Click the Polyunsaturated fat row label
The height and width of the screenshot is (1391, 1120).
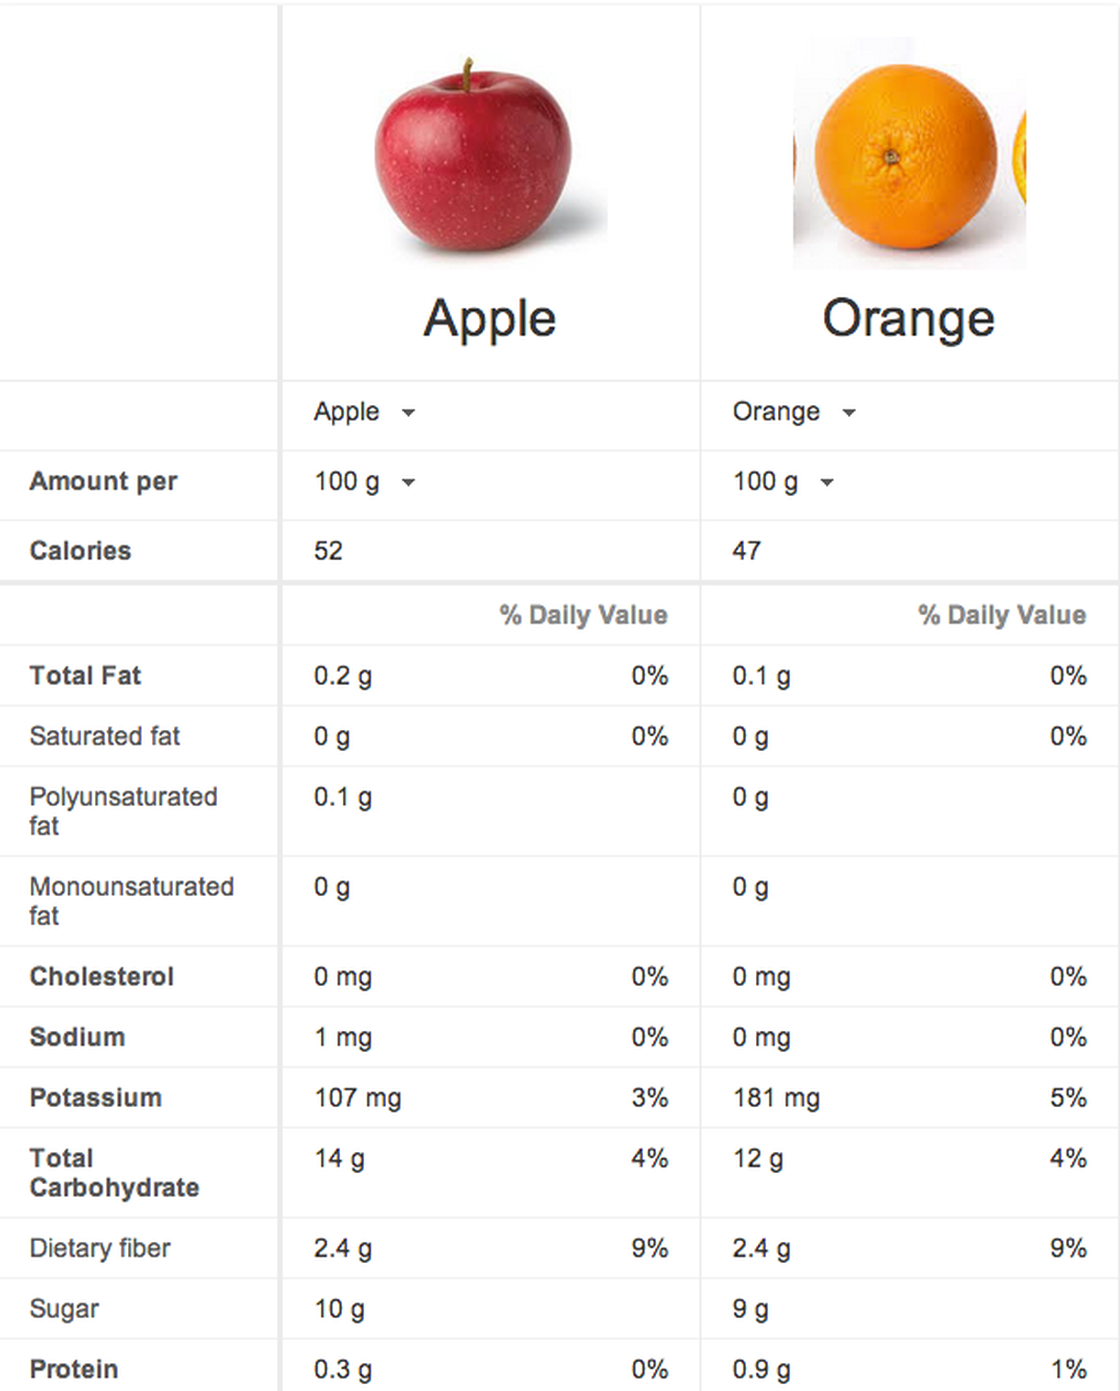click(123, 811)
